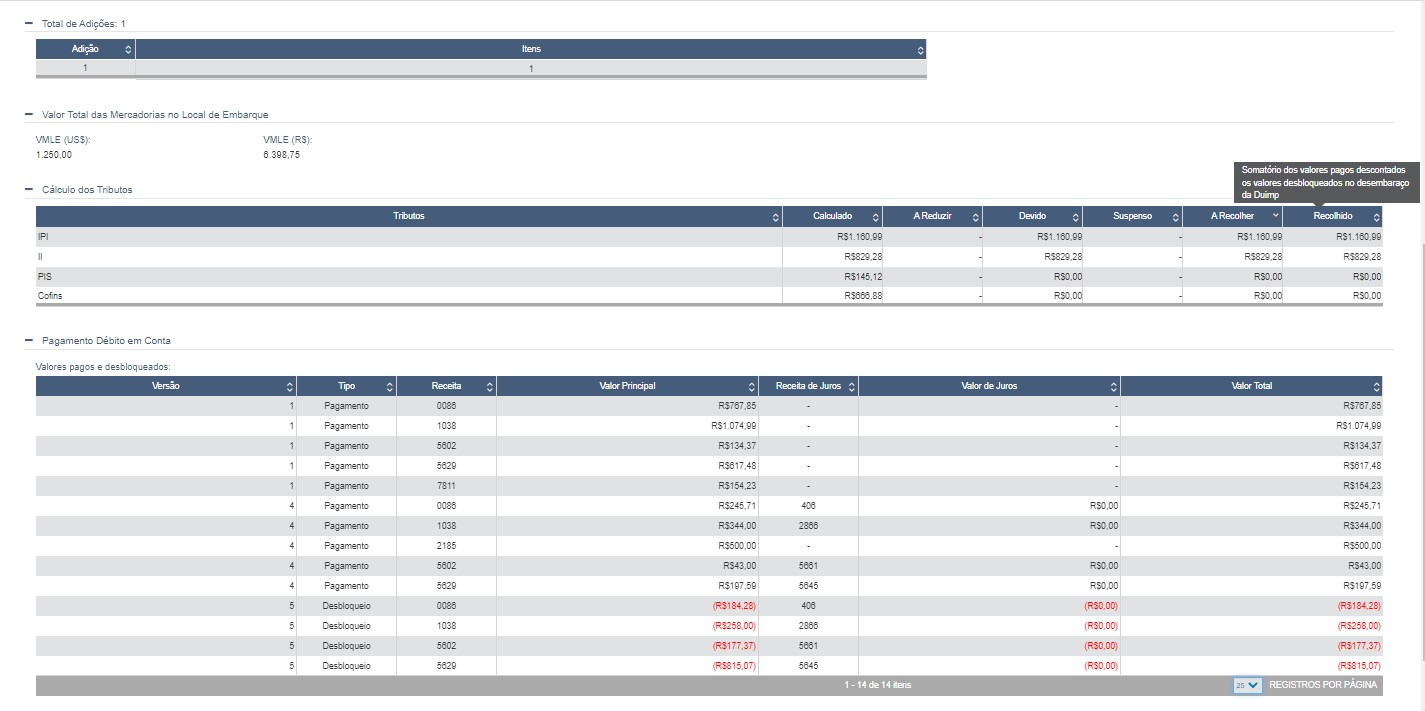1425x711 pixels.
Task: Click sort icon on Valor Principal header
Action: 751,387
